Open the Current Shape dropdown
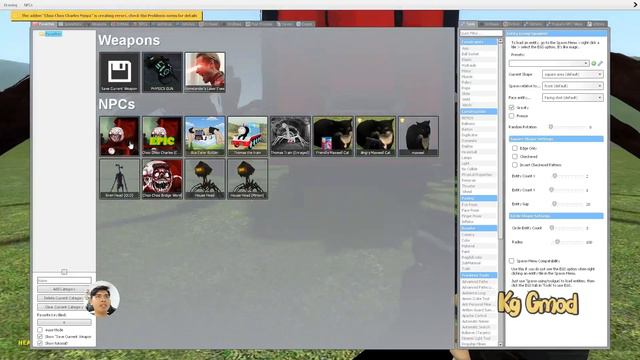 click(x=573, y=74)
